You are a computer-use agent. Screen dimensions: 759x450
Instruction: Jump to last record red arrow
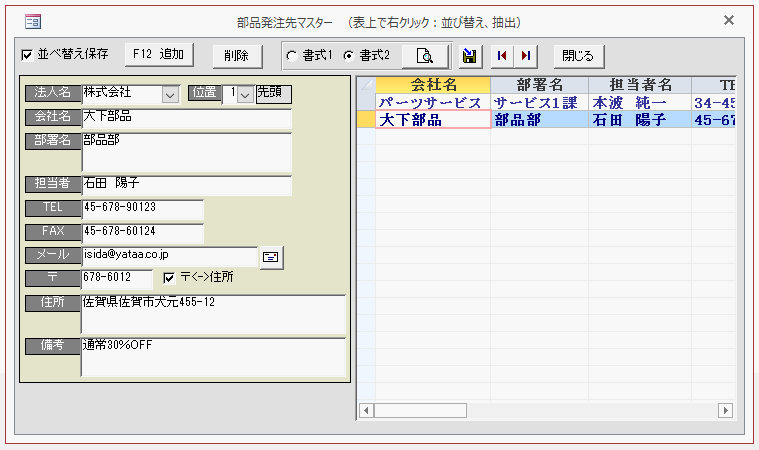526,56
